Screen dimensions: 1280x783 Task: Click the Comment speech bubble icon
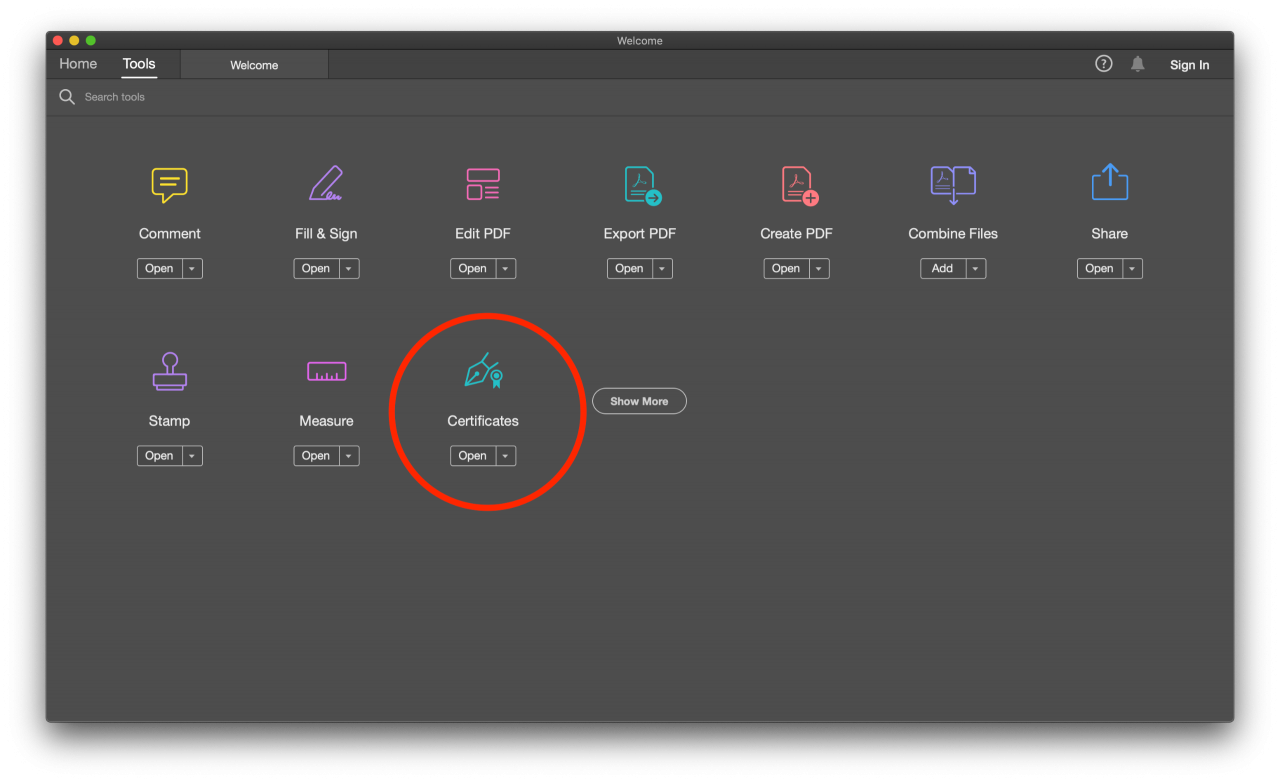(169, 185)
